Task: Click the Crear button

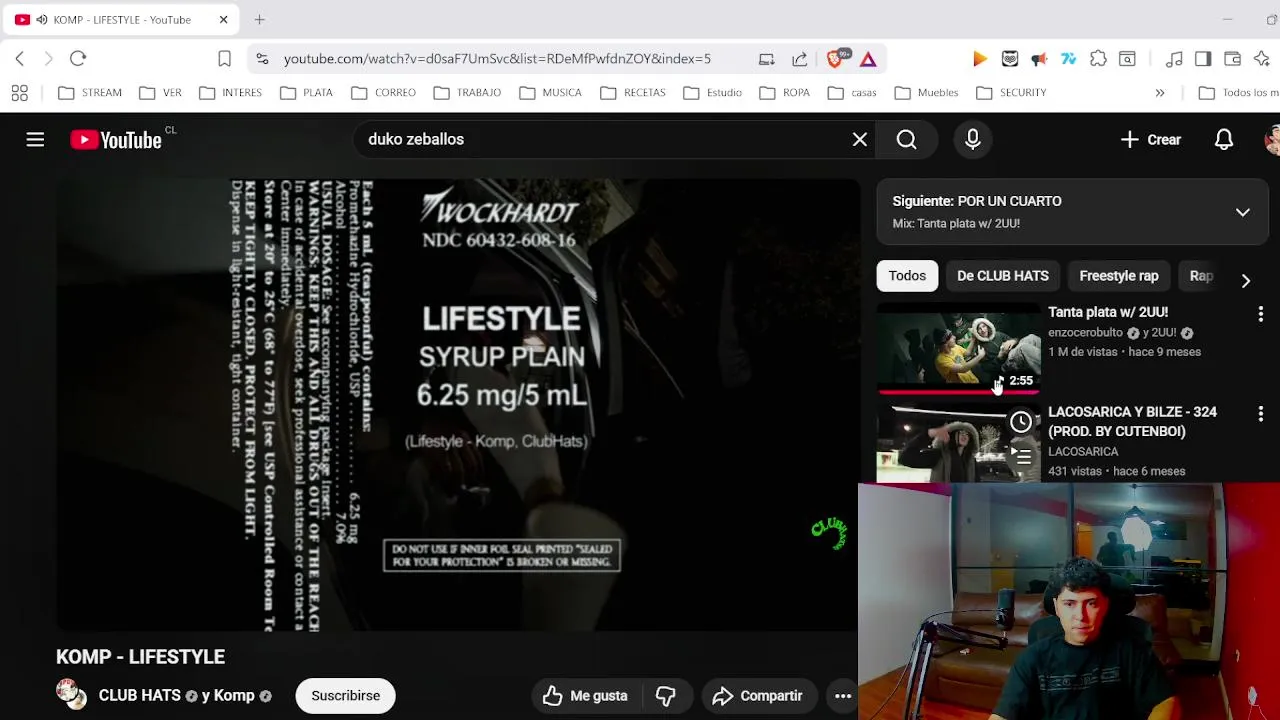Action: [x=1151, y=140]
